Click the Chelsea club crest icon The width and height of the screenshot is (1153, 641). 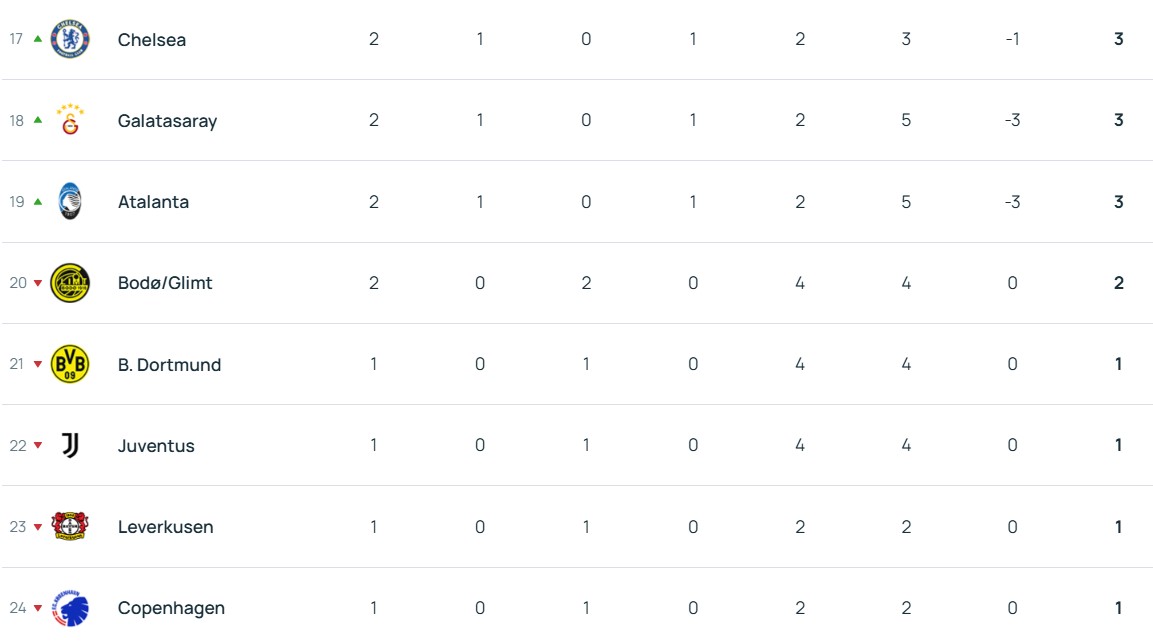pos(70,39)
